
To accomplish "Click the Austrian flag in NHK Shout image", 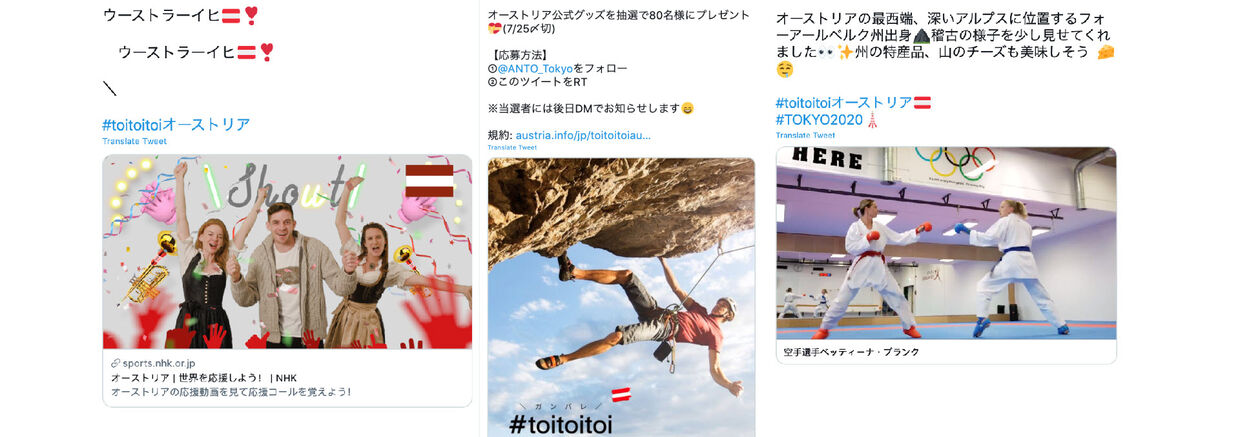I will coord(429,181).
